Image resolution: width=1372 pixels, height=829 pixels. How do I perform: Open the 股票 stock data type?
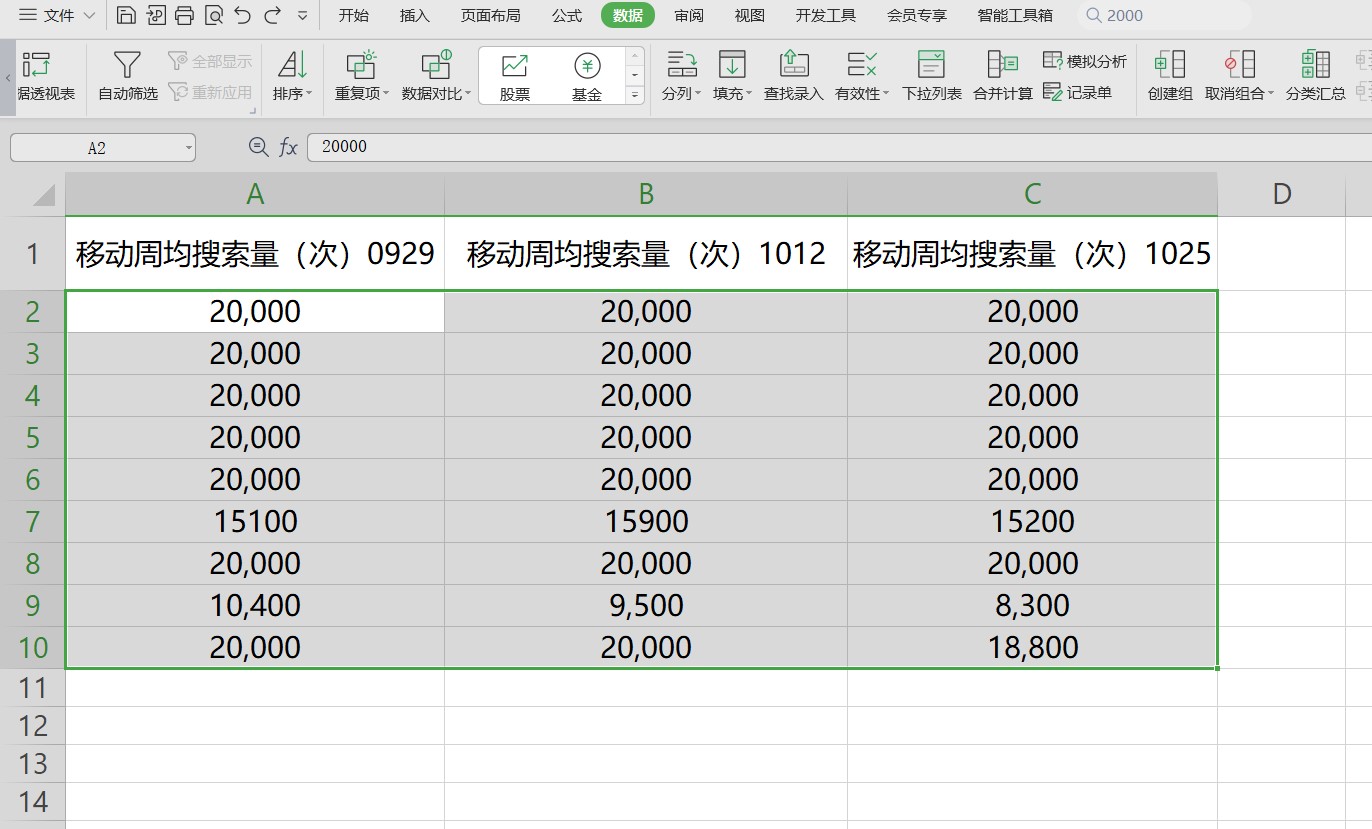click(515, 76)
